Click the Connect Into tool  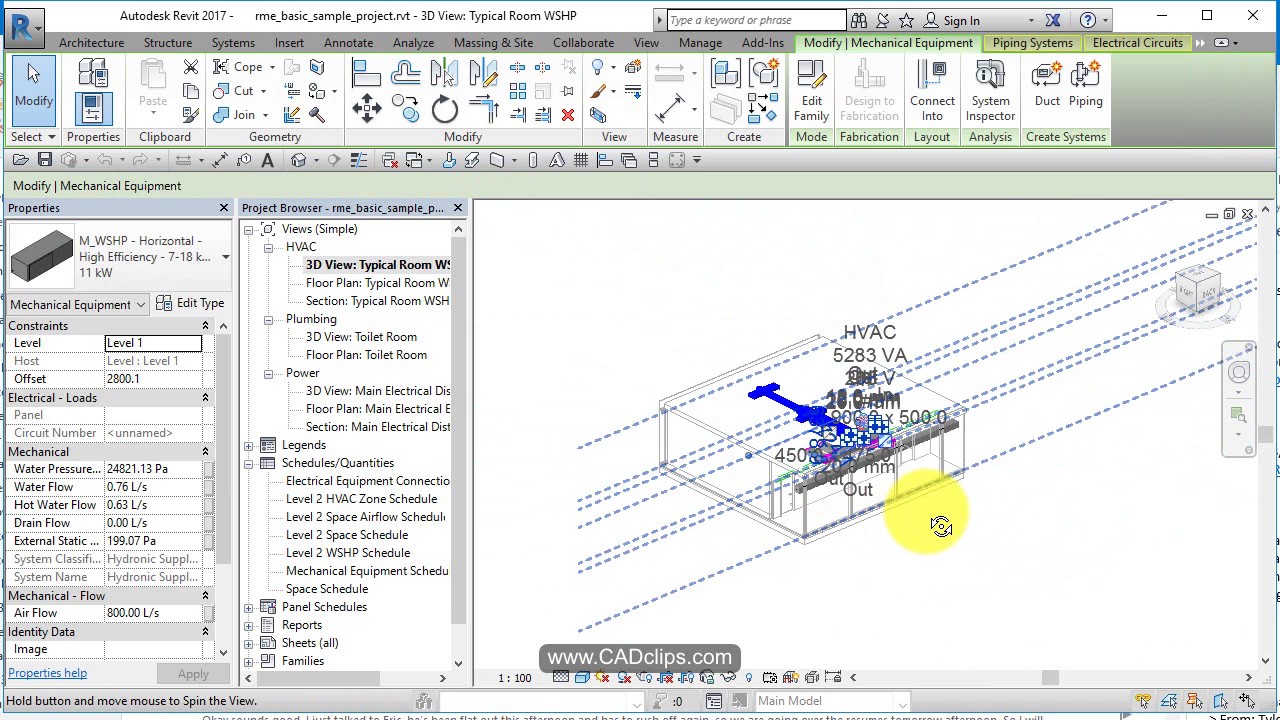932,90
